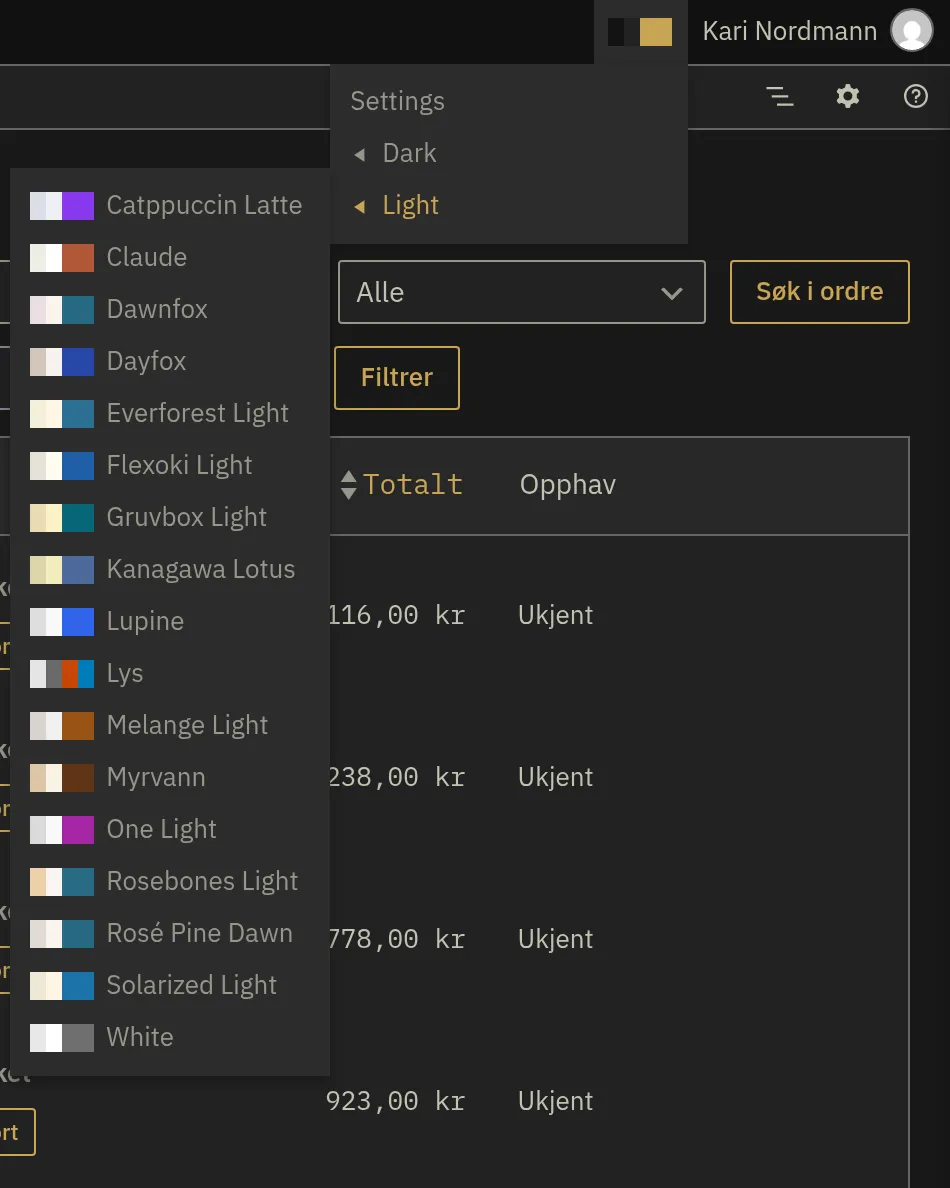The image size is (950, 1188).
Task: Select the Kanagawa Lotus theme
Action: 170,570
